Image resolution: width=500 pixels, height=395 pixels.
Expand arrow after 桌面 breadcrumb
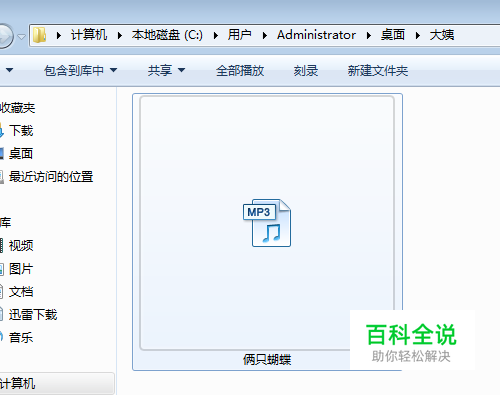[418, 35]
